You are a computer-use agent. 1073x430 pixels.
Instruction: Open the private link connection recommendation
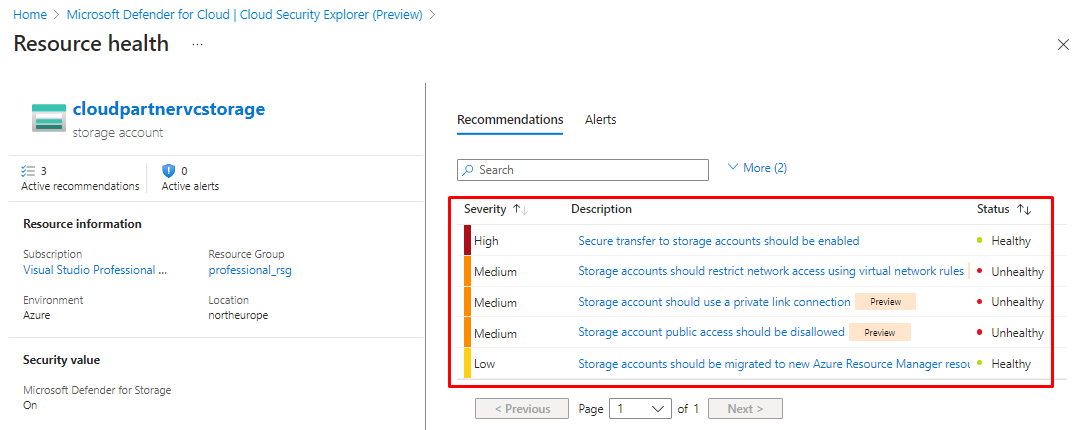click(x=714, y=302)
